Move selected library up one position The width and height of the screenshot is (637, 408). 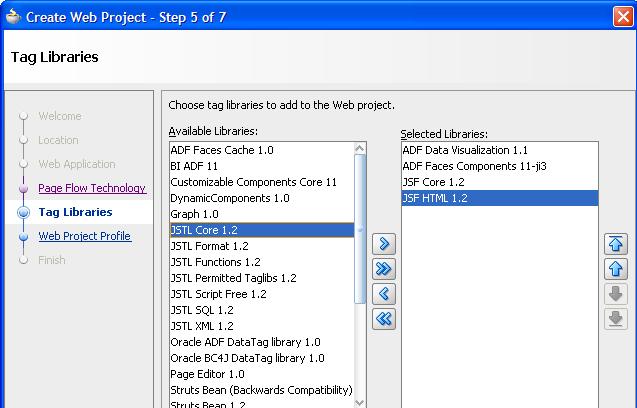(x=616, y=269)
